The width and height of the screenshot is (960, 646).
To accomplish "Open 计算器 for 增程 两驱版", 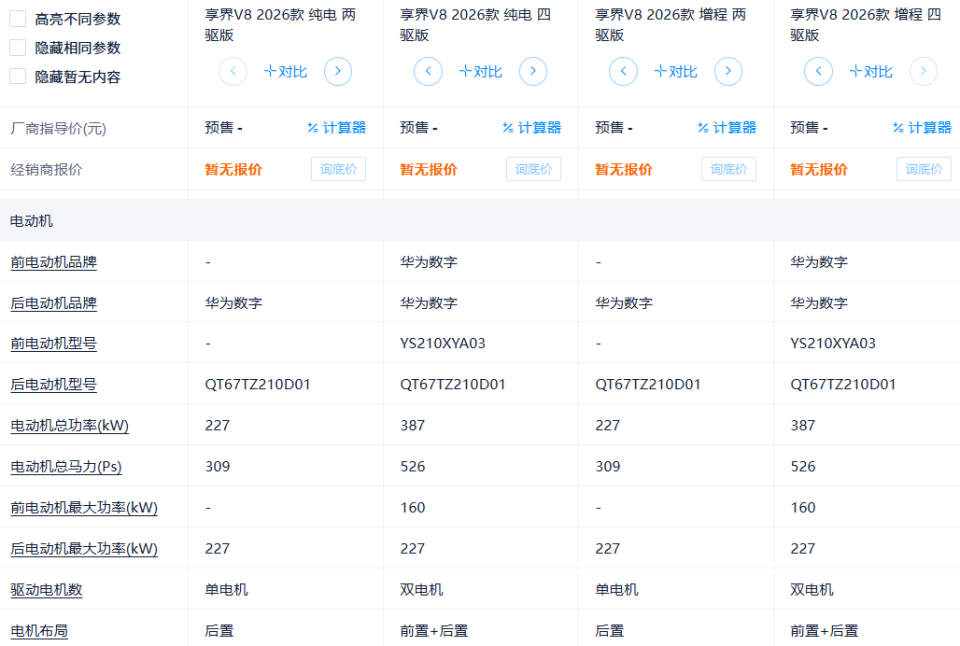I will pyautogui.click(x=727, y=127).
